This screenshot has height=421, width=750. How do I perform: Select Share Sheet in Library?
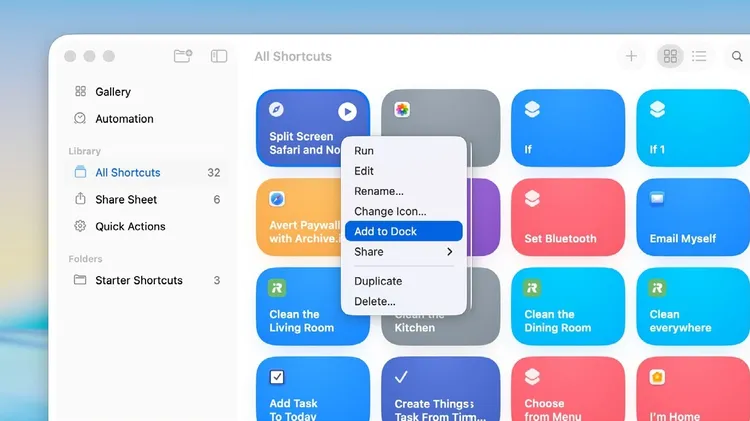coord(126,200)
